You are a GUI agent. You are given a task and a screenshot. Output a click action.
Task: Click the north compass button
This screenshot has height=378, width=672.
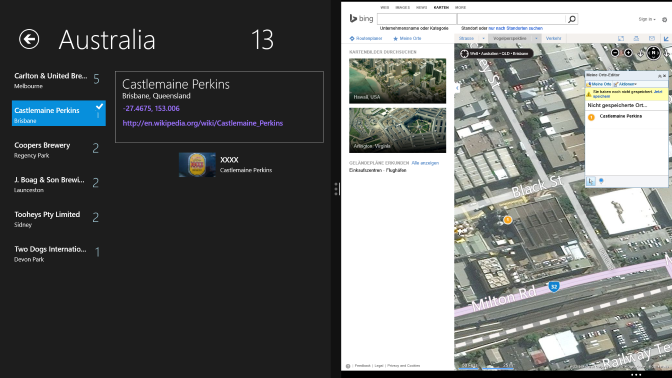(653, 53)
